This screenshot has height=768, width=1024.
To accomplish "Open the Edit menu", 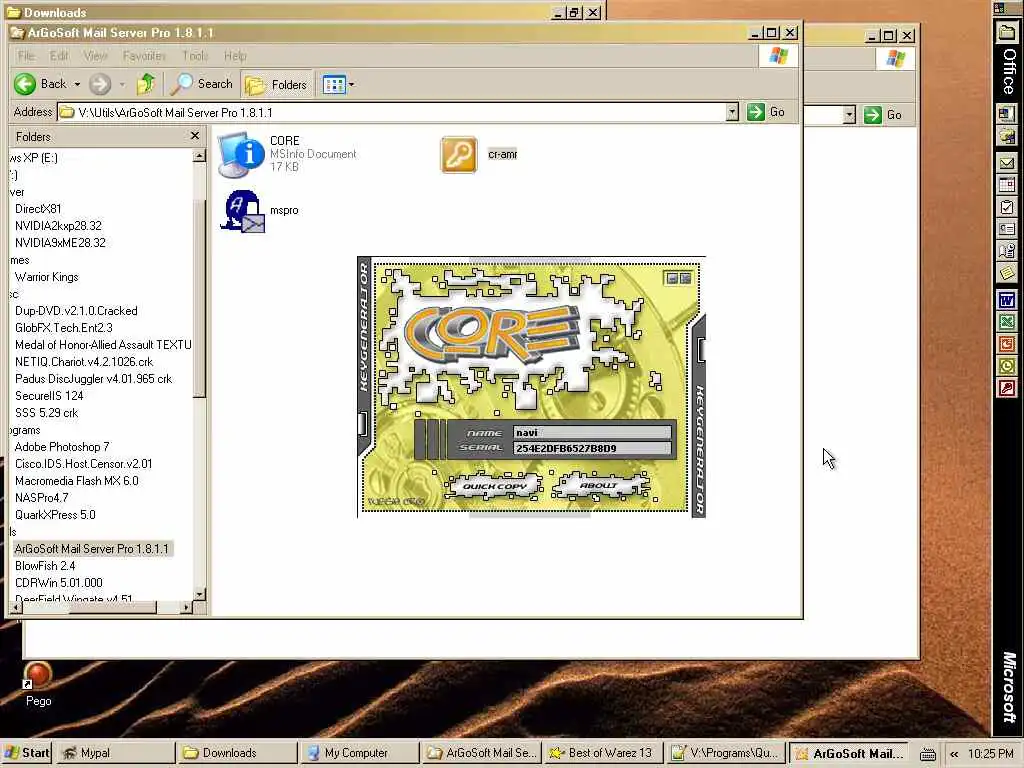I will pyautogui.click(x=59, y=56).
